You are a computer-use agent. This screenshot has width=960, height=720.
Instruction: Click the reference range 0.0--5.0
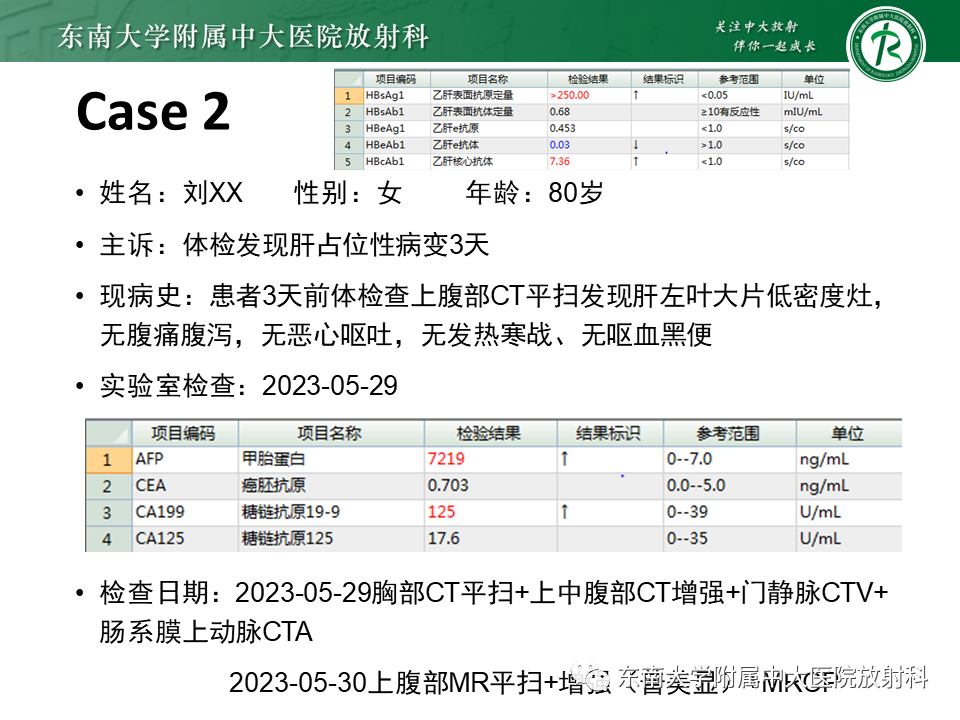pos(696,486)
